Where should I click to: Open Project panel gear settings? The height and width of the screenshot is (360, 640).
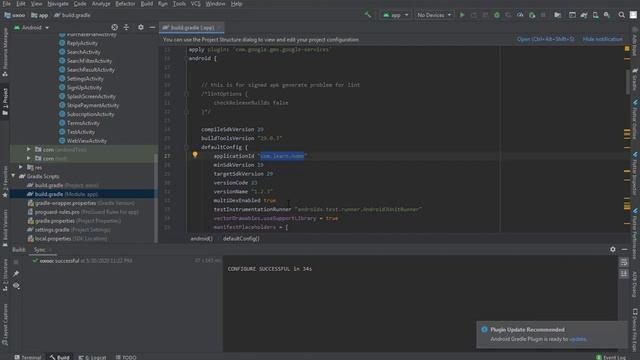point(140,27)
